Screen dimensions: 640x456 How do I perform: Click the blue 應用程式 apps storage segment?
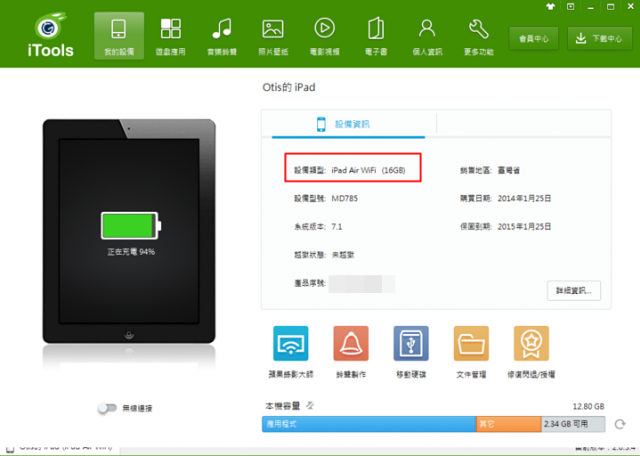coord(369,424)
